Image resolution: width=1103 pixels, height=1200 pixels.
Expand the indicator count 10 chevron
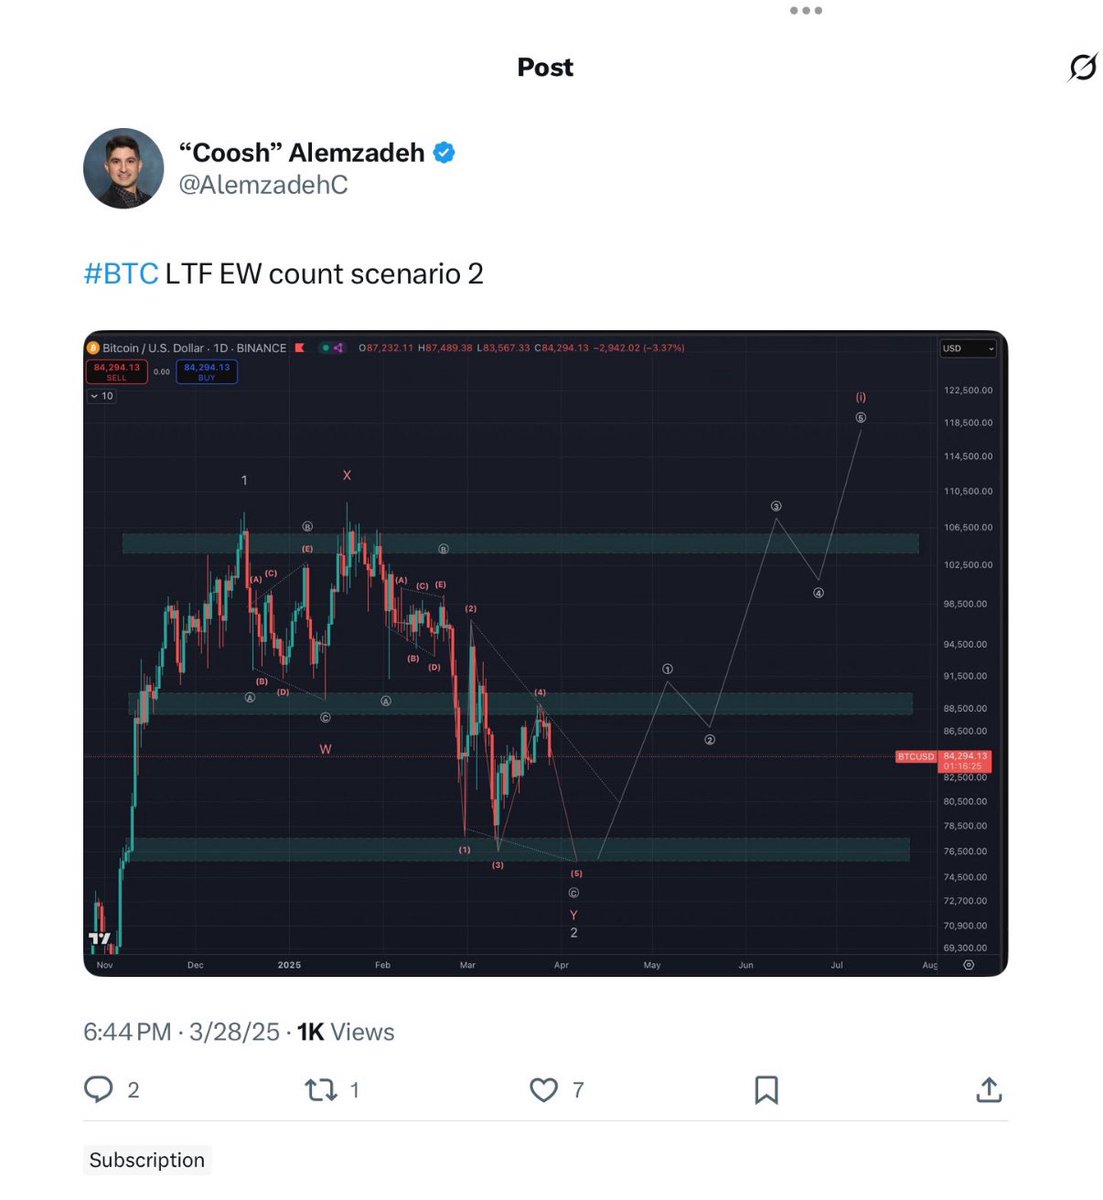[101, 396]
